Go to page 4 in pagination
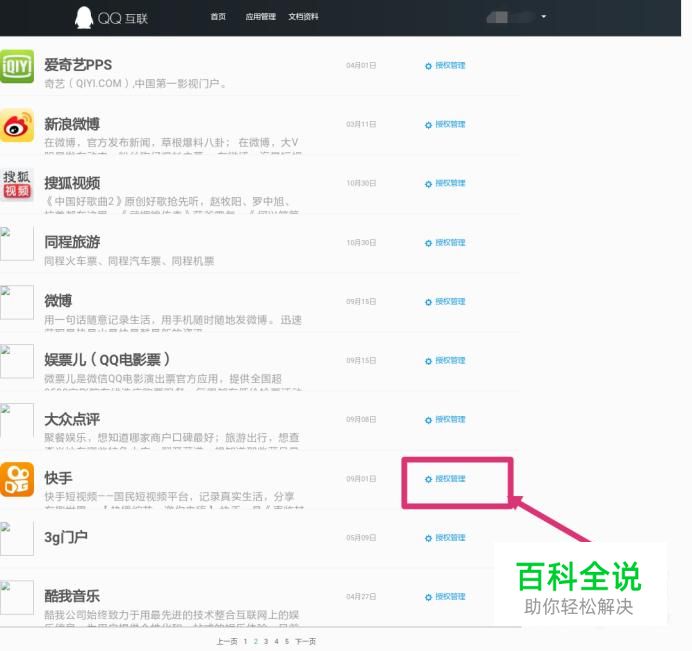Screen dimensions: 692x651 (x=276, y=641)
